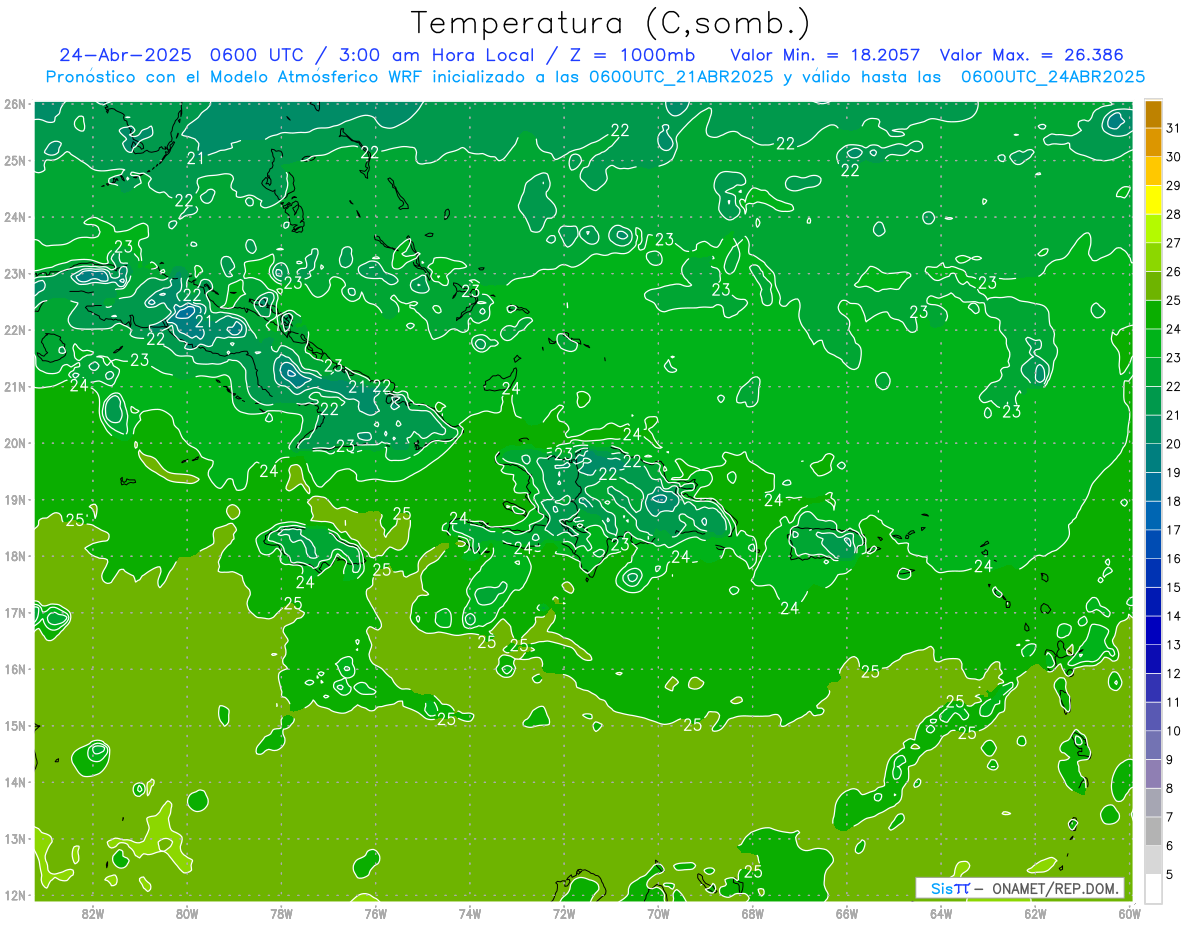Click the legend value "30"
Screen dimensions: 1200x927
point(1173,157)
